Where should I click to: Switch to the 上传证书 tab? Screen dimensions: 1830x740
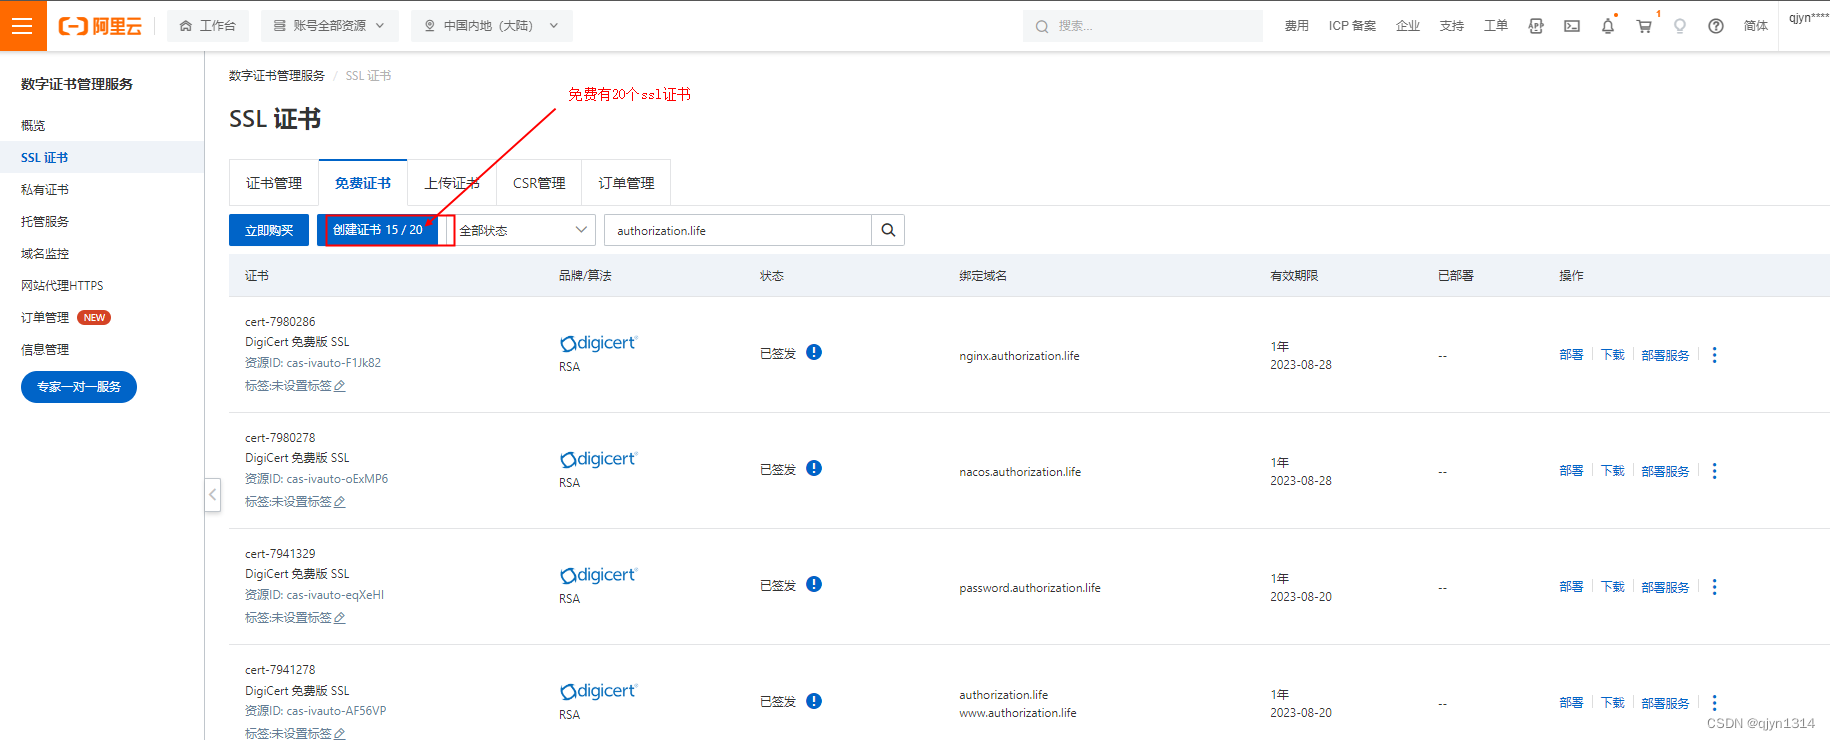tap(452, 183)
